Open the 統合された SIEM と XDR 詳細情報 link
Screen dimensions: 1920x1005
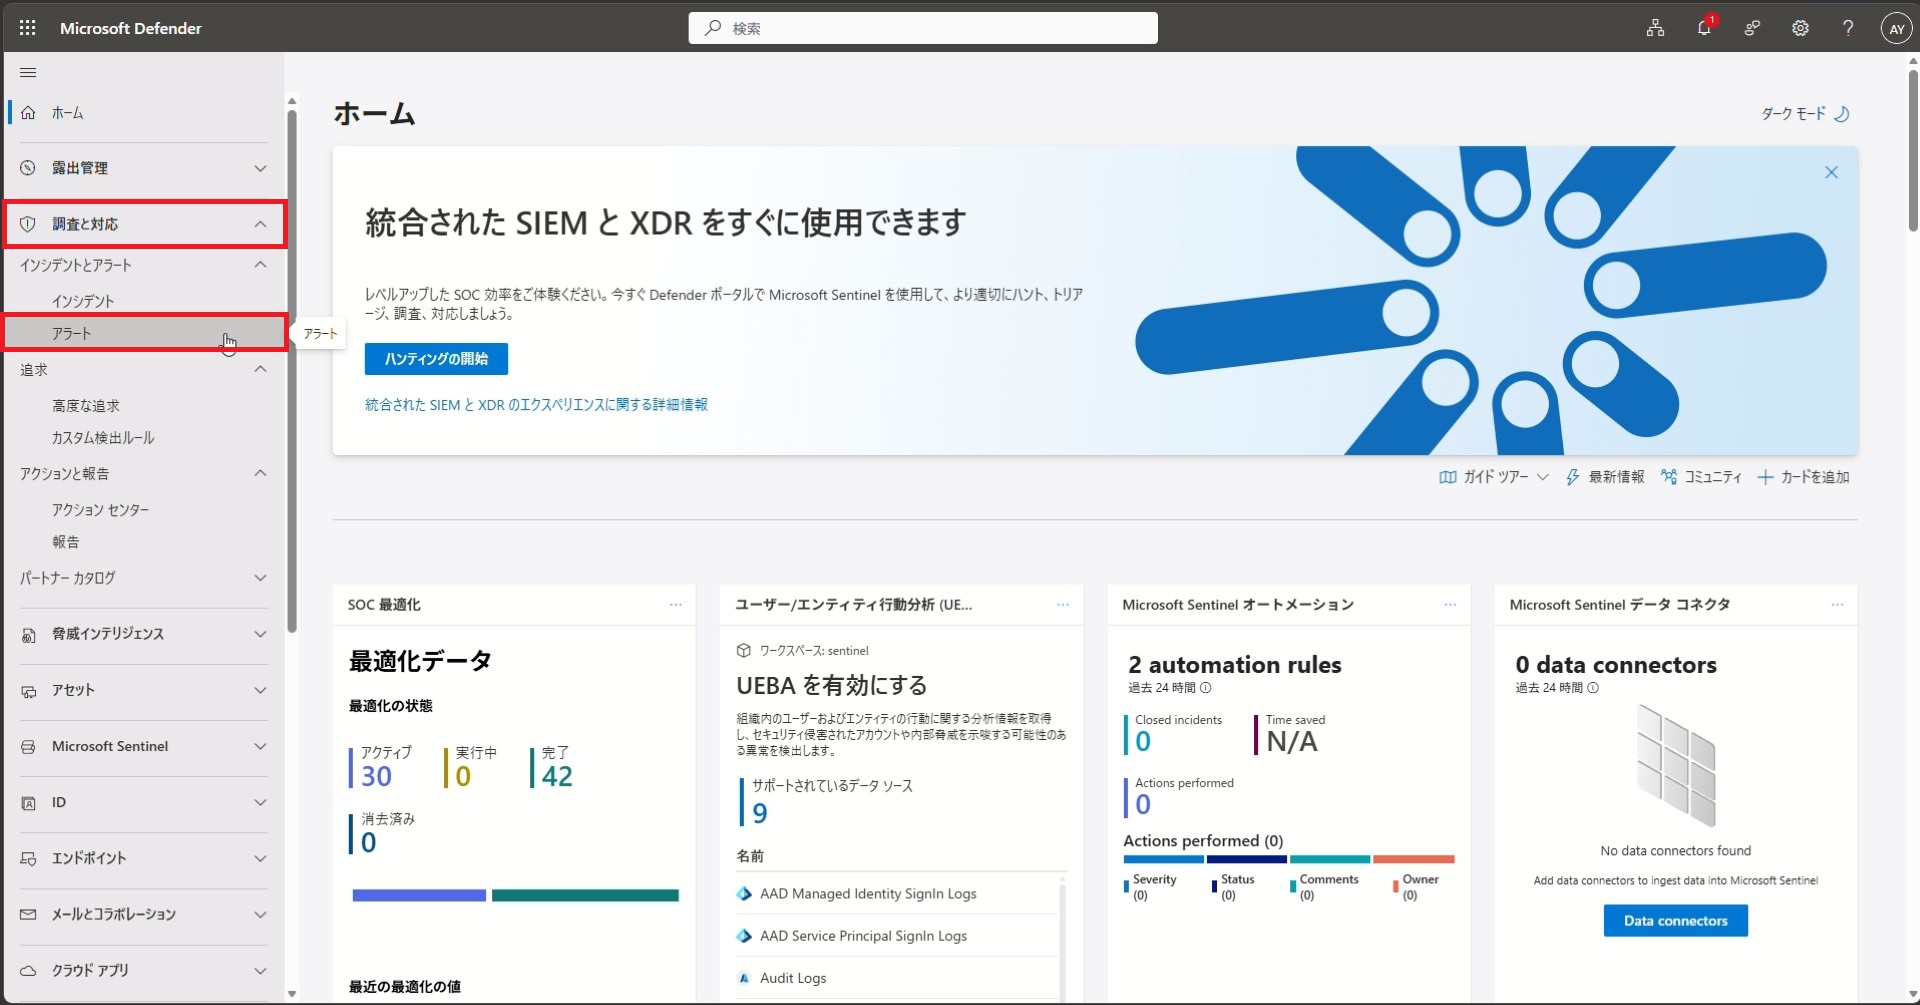pos(536,405)
